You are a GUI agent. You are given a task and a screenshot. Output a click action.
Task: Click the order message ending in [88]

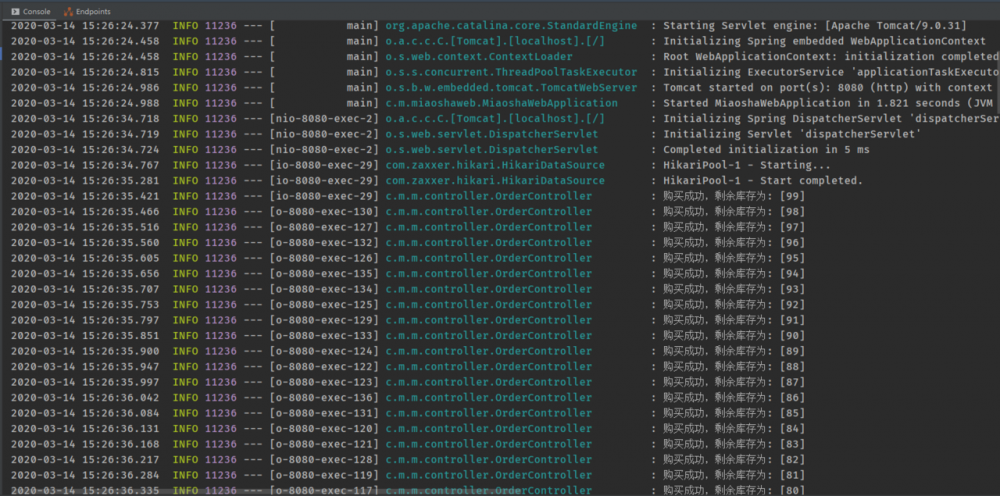click(734, 367)
